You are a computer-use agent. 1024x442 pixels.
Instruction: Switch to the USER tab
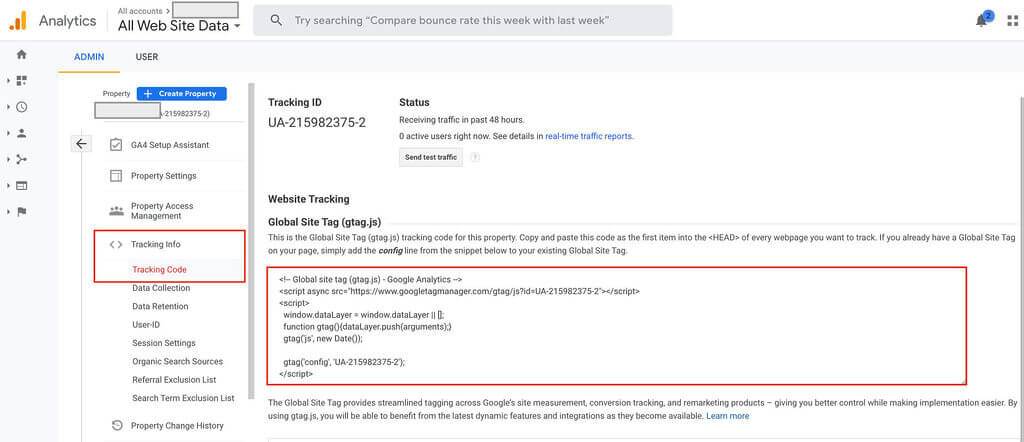pyautogui.click(x=146, y=57)
